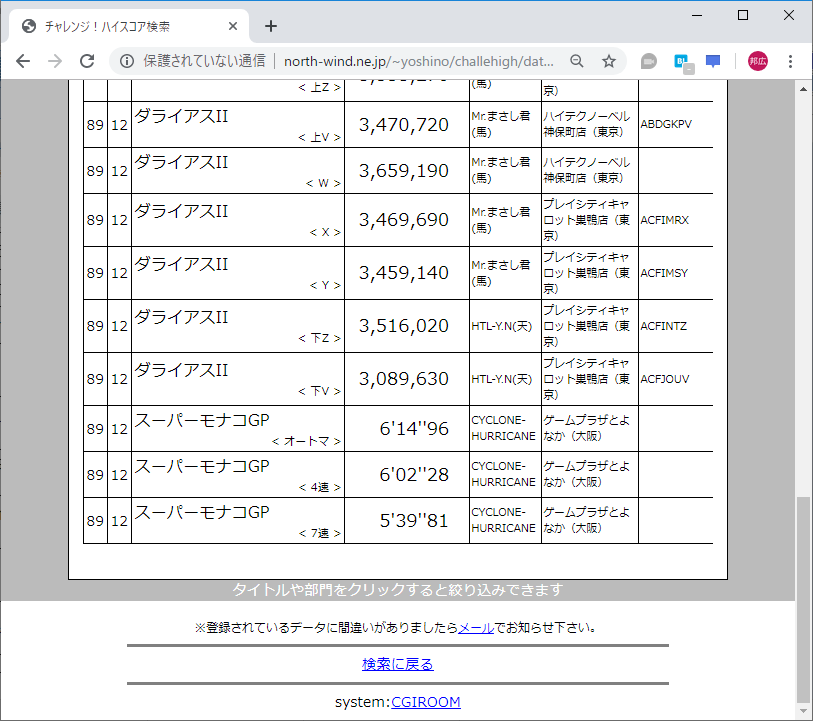Reload the high score page
Screen dimensions: 813x721
pyautogui.click(x=88, y=61)
